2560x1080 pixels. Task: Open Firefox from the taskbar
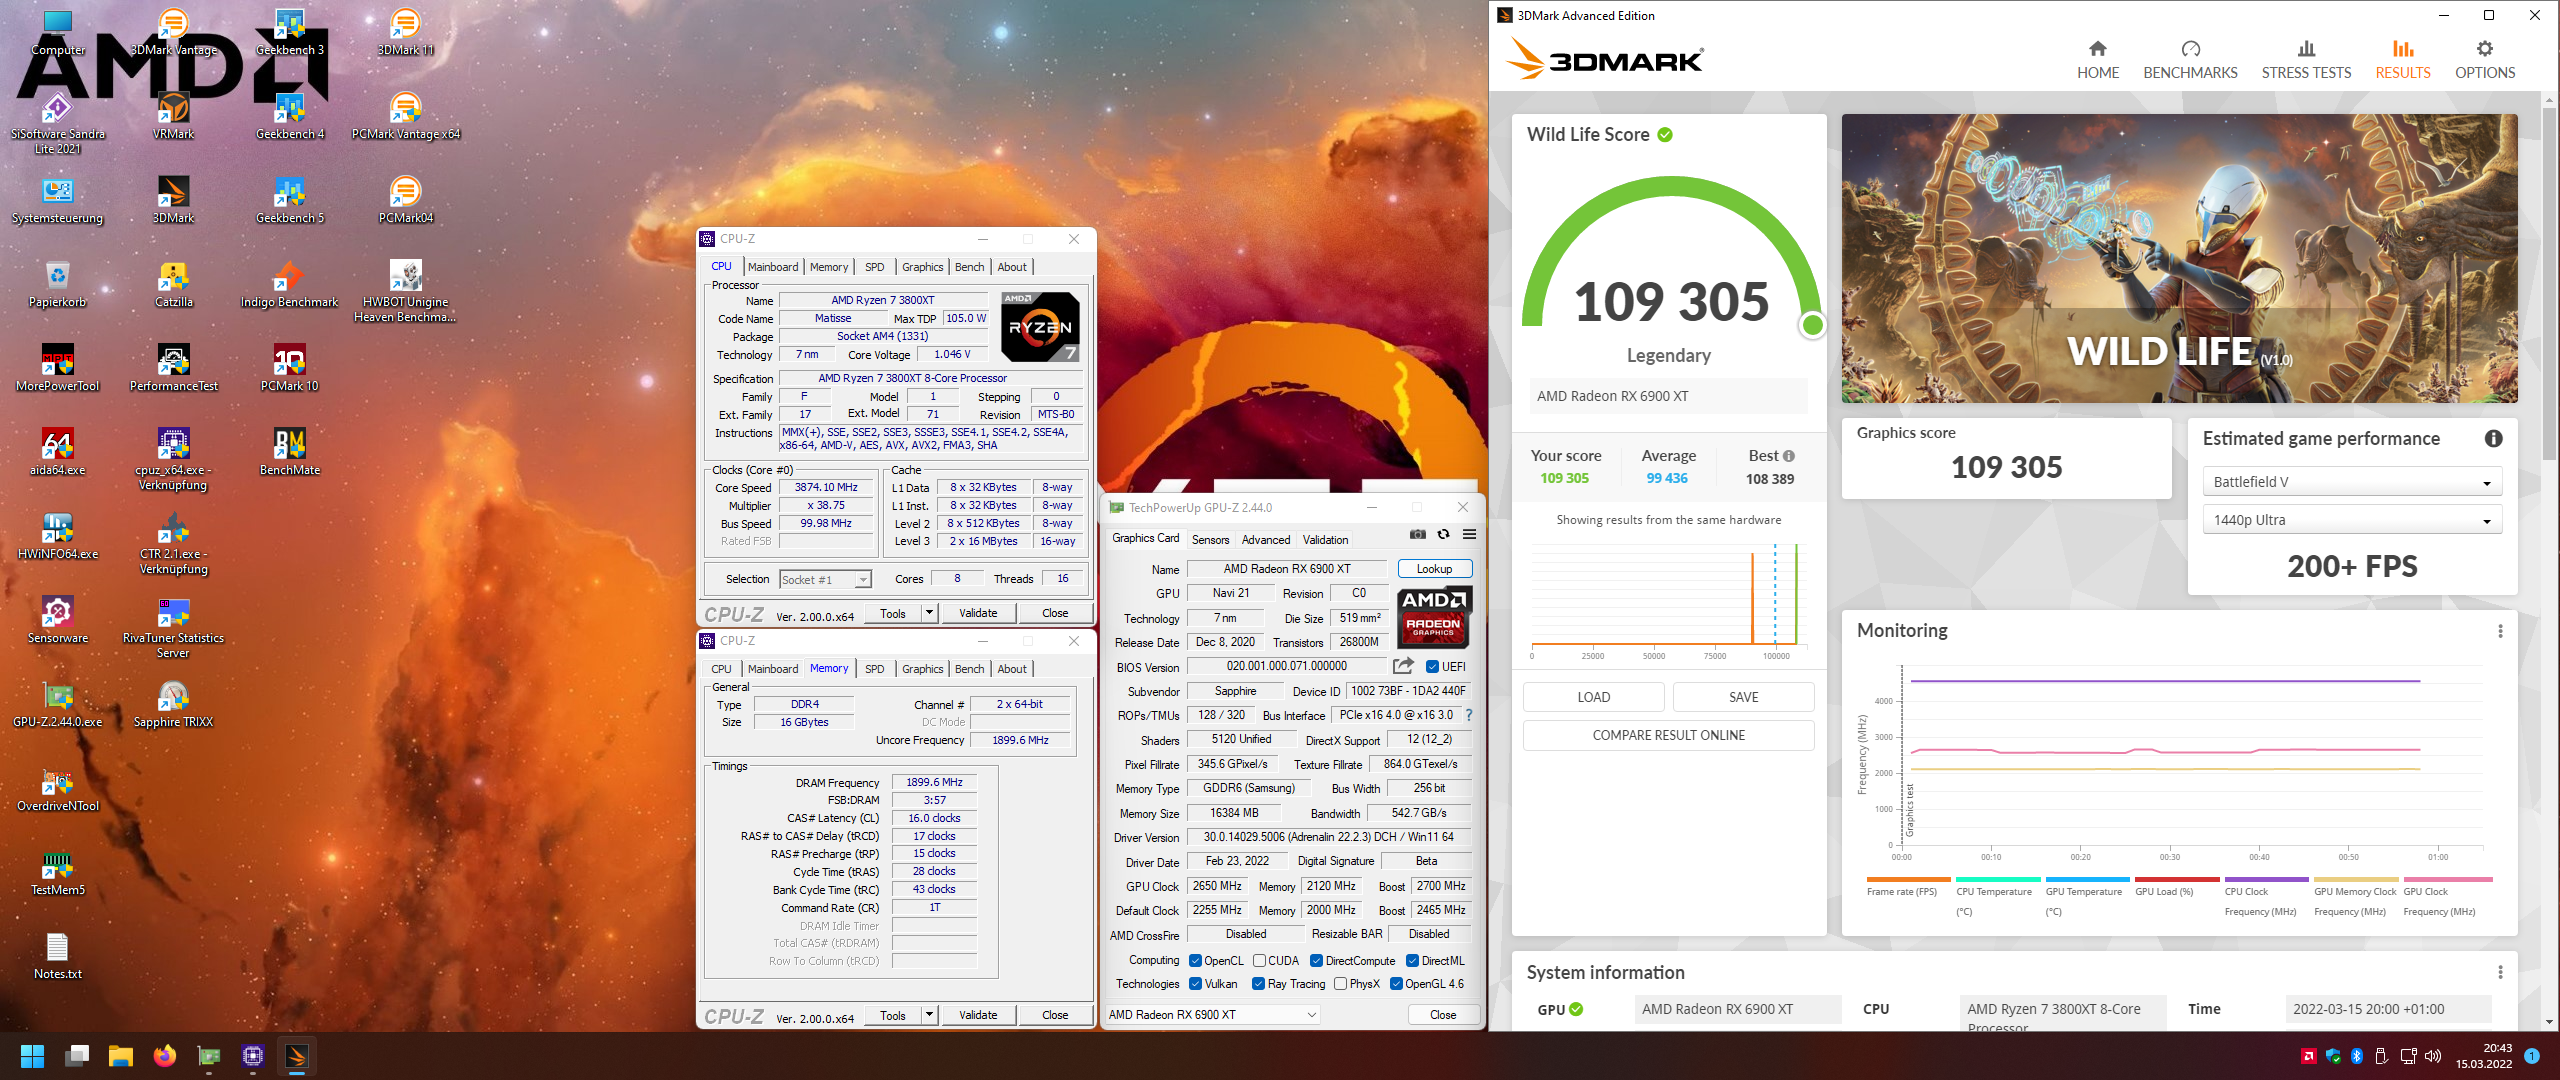(x=164, y=1056)
